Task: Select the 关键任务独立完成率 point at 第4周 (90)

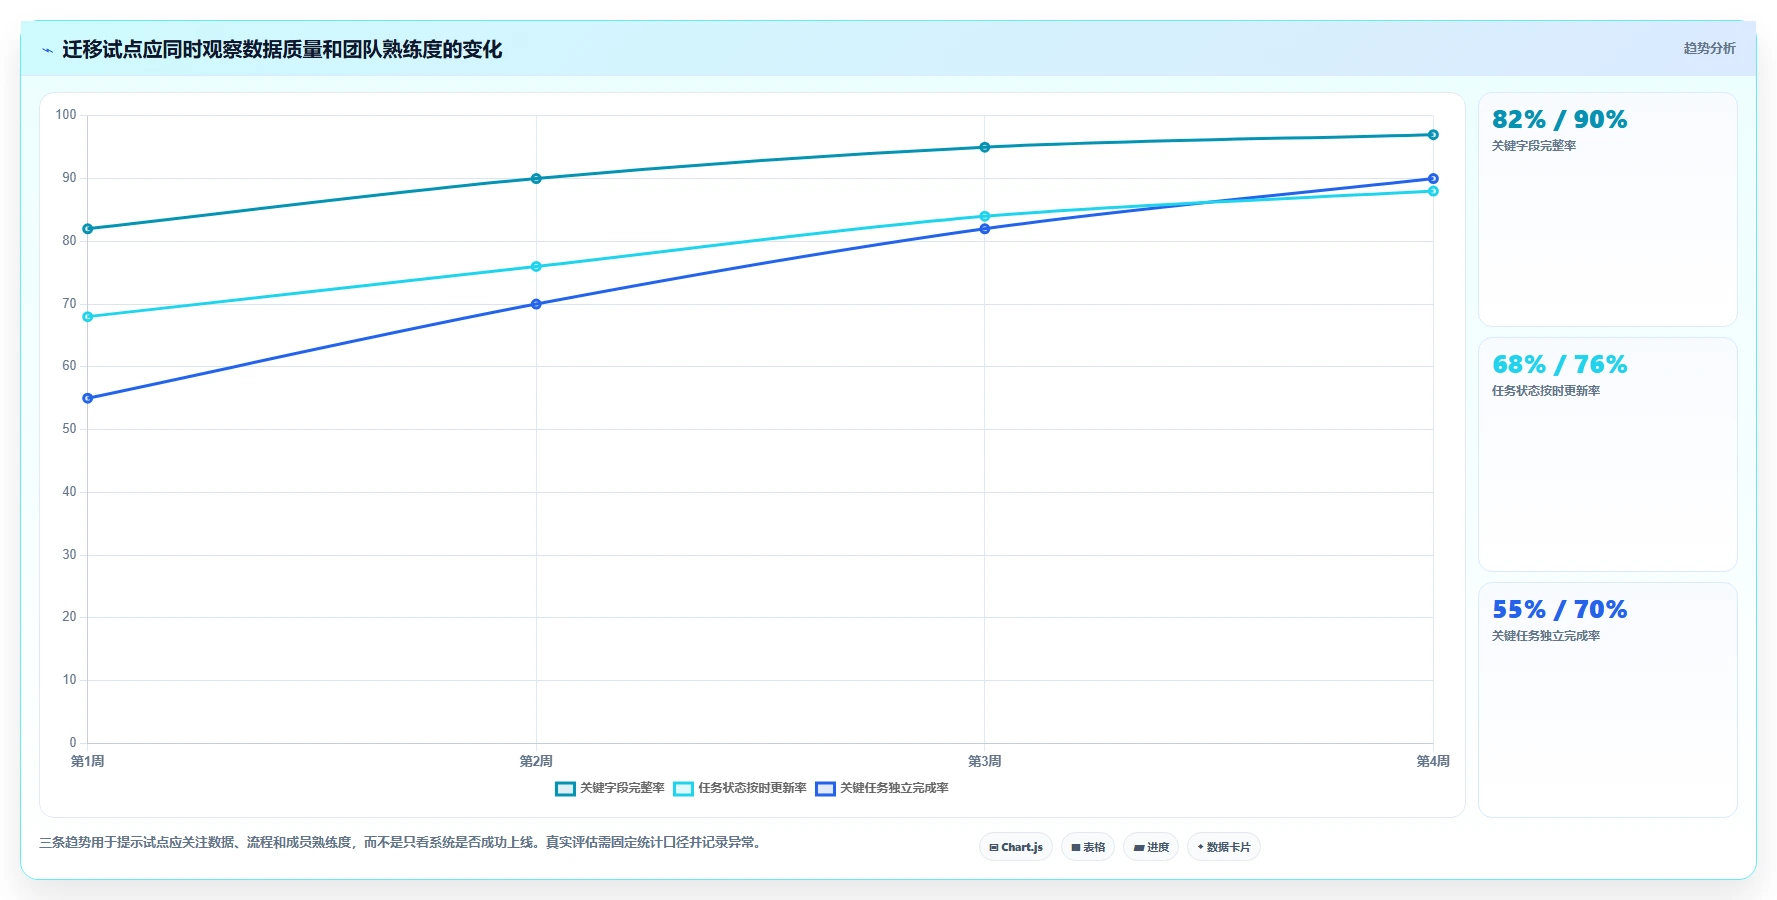Action: point(1433,179)
